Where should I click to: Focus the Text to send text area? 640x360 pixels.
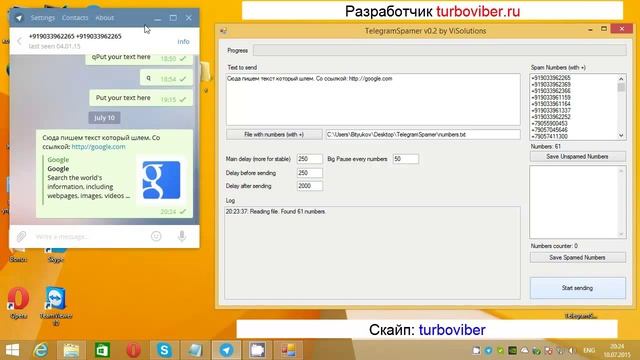point(373,100)
